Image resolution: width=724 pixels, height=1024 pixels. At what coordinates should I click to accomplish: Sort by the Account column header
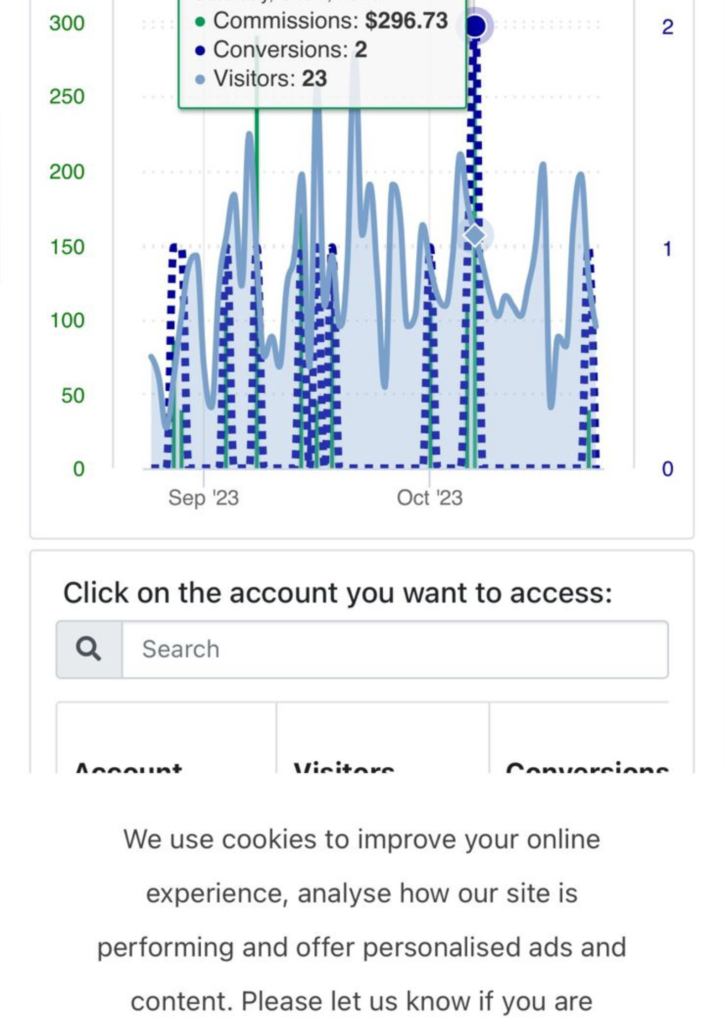coord(129,768)
